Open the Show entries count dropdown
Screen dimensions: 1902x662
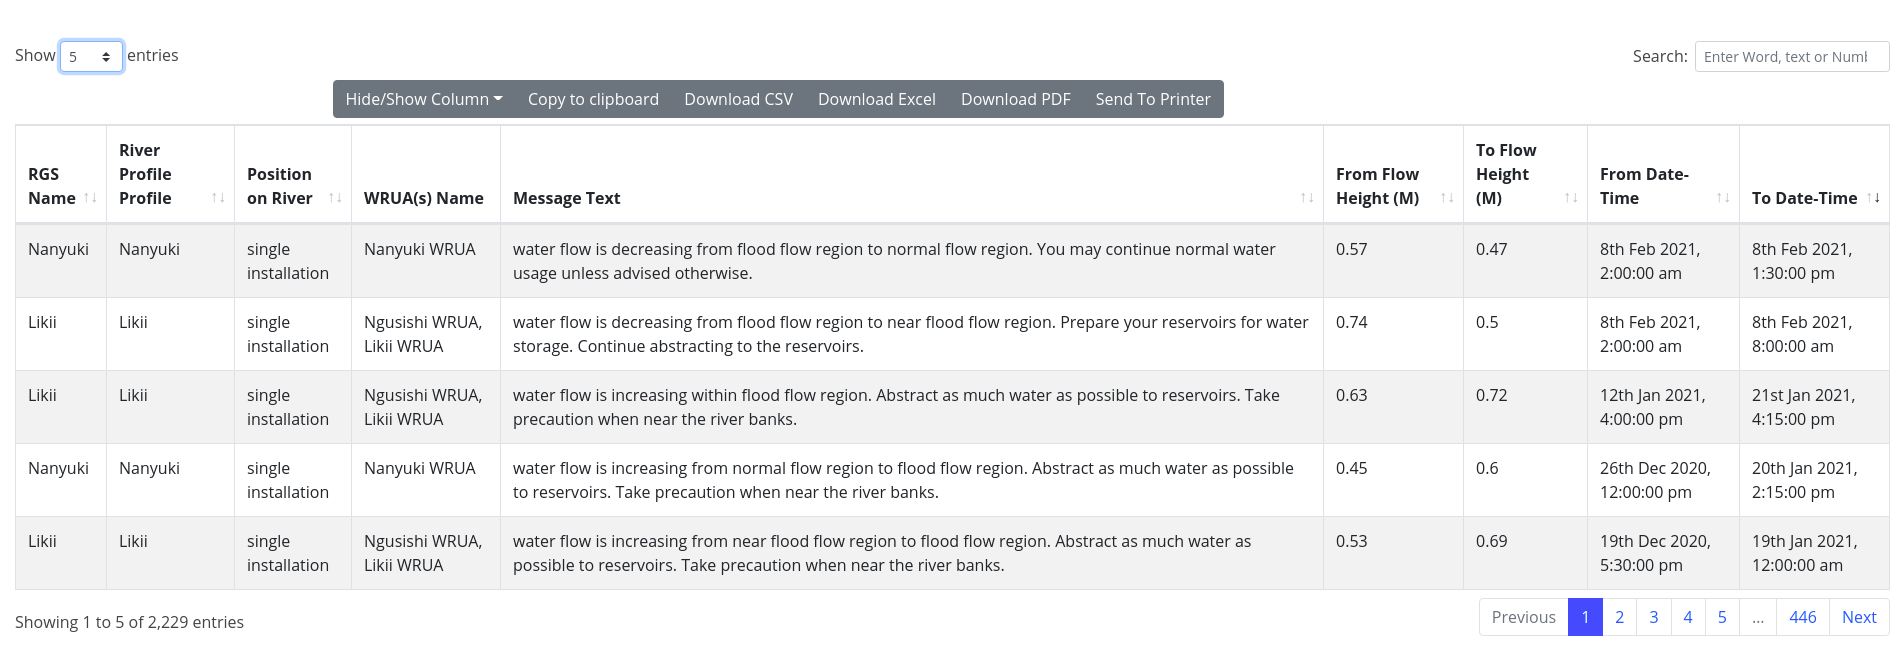tap(91, 57)
